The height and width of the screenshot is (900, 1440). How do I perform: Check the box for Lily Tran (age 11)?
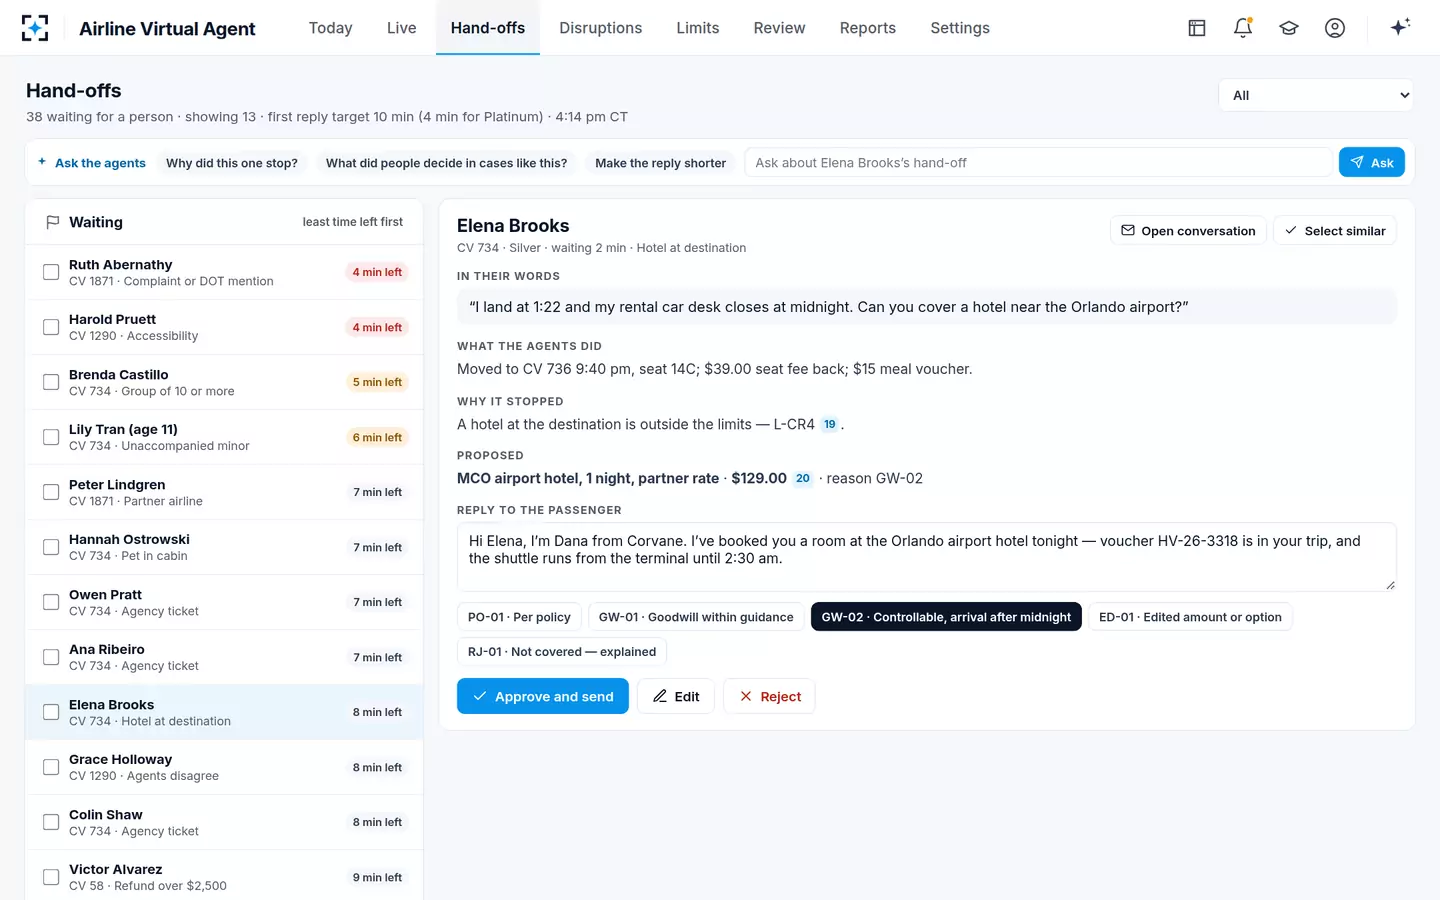click(x=51, y=437)
